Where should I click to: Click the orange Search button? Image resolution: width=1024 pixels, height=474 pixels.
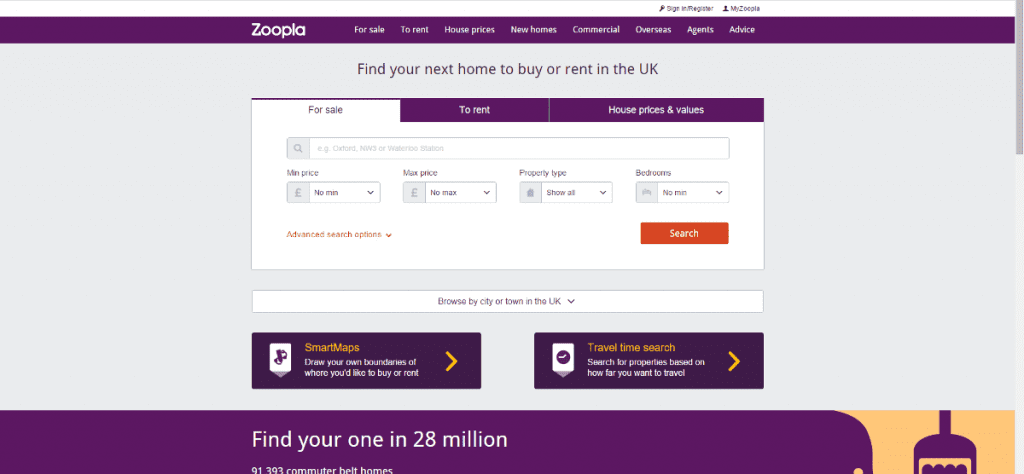(684, 233)
